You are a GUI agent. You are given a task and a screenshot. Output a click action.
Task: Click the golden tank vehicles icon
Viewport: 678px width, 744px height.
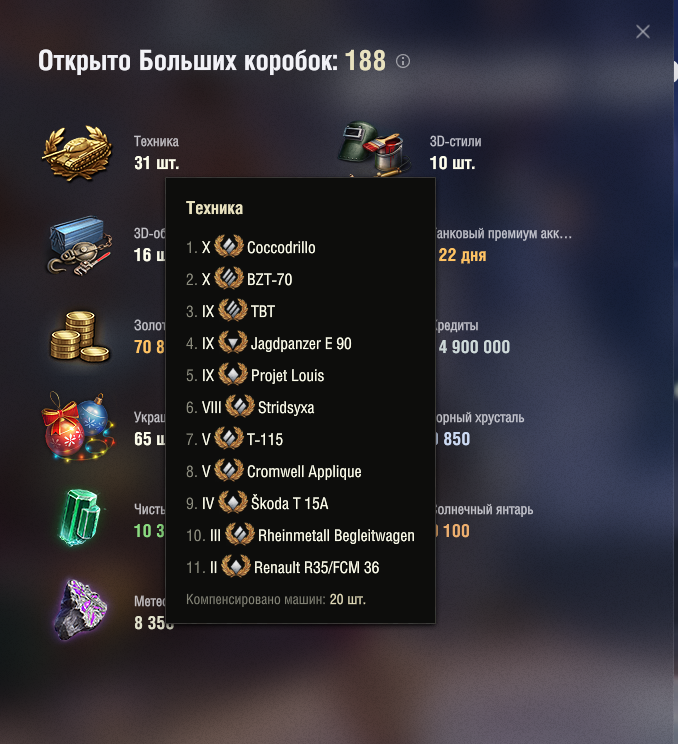77,153
